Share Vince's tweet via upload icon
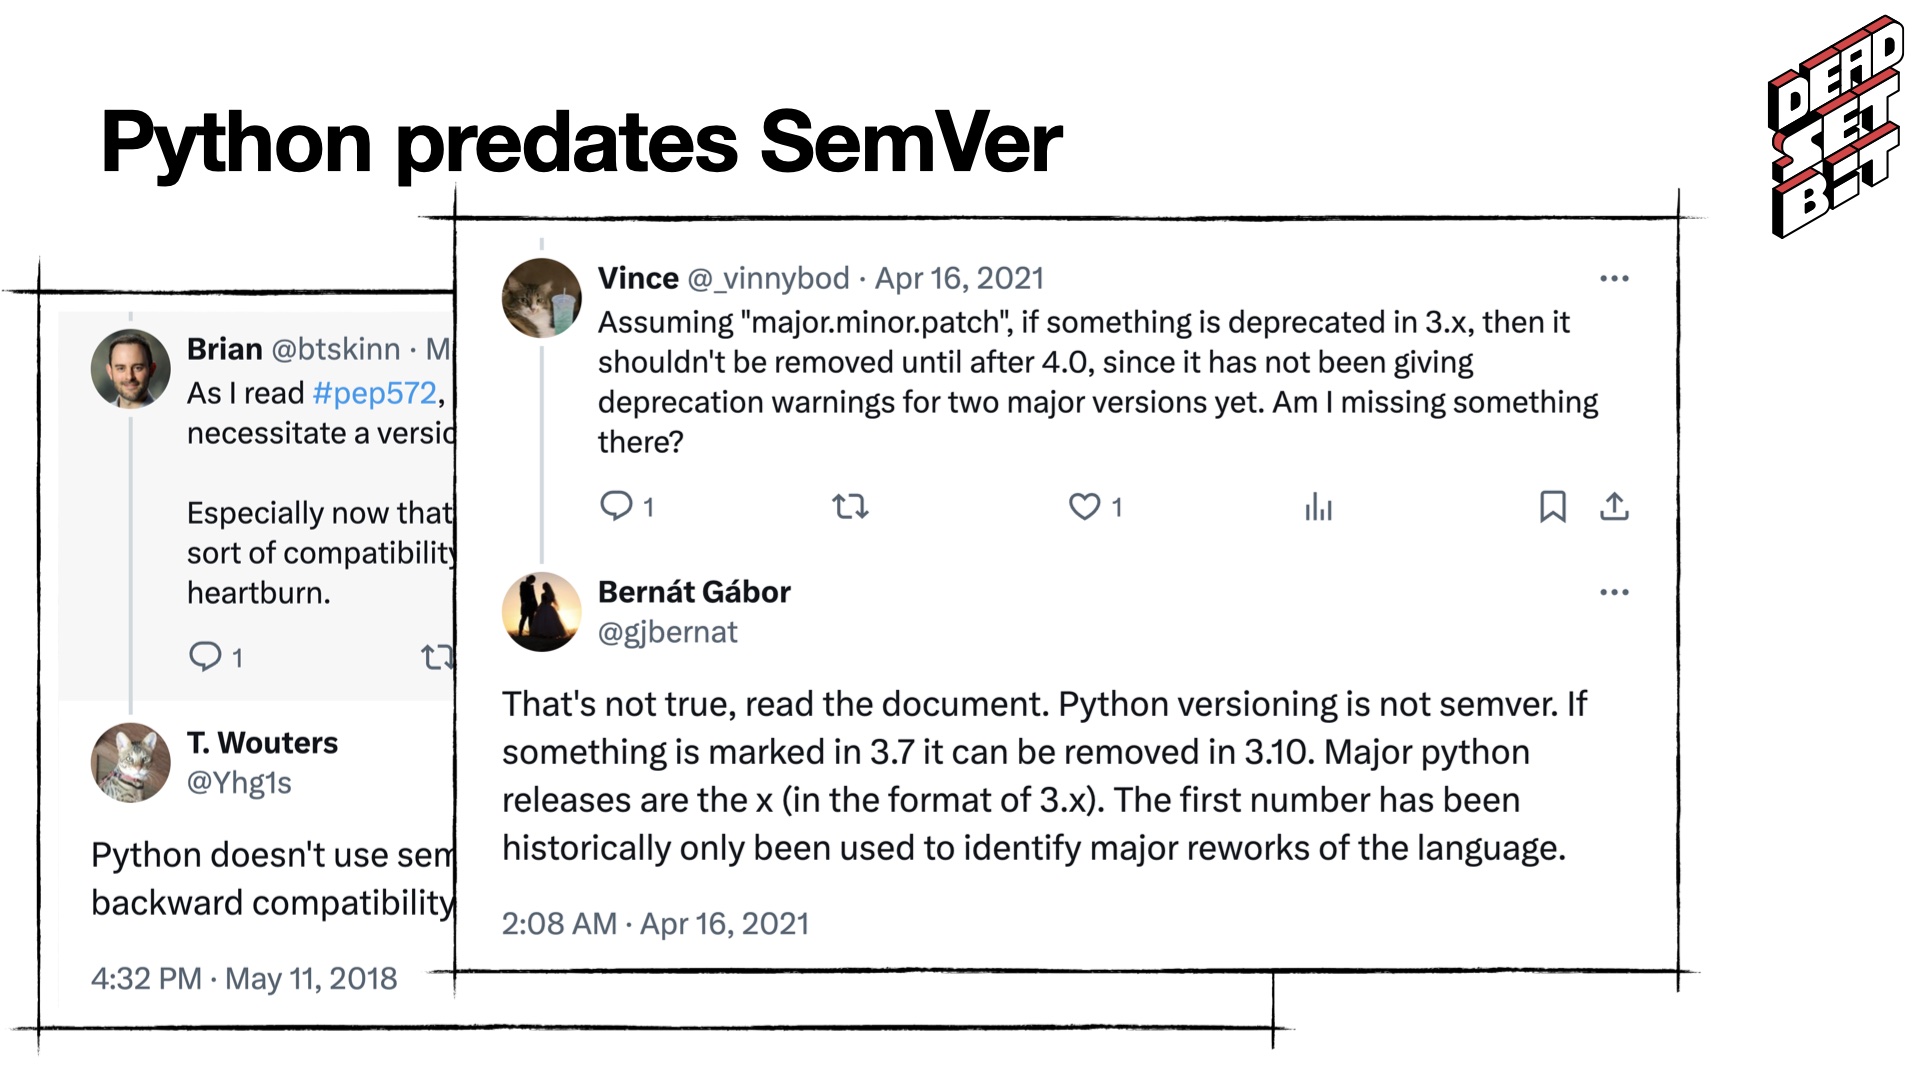This screenshot has height=1080, width=1920. pos(1614,507)
